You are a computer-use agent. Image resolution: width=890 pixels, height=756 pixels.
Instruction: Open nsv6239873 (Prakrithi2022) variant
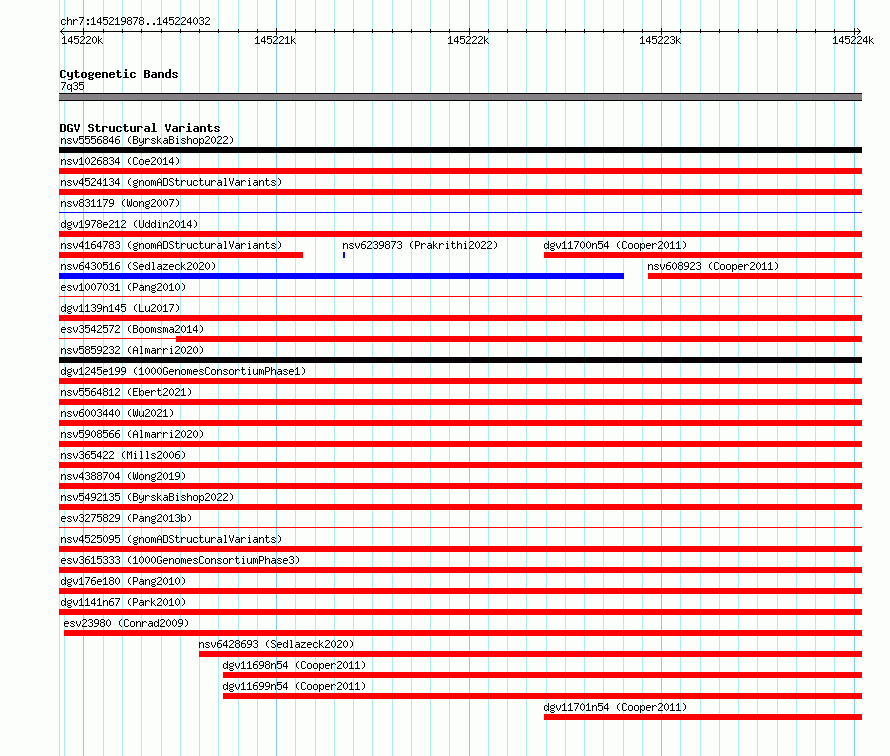tap(420, 245)
